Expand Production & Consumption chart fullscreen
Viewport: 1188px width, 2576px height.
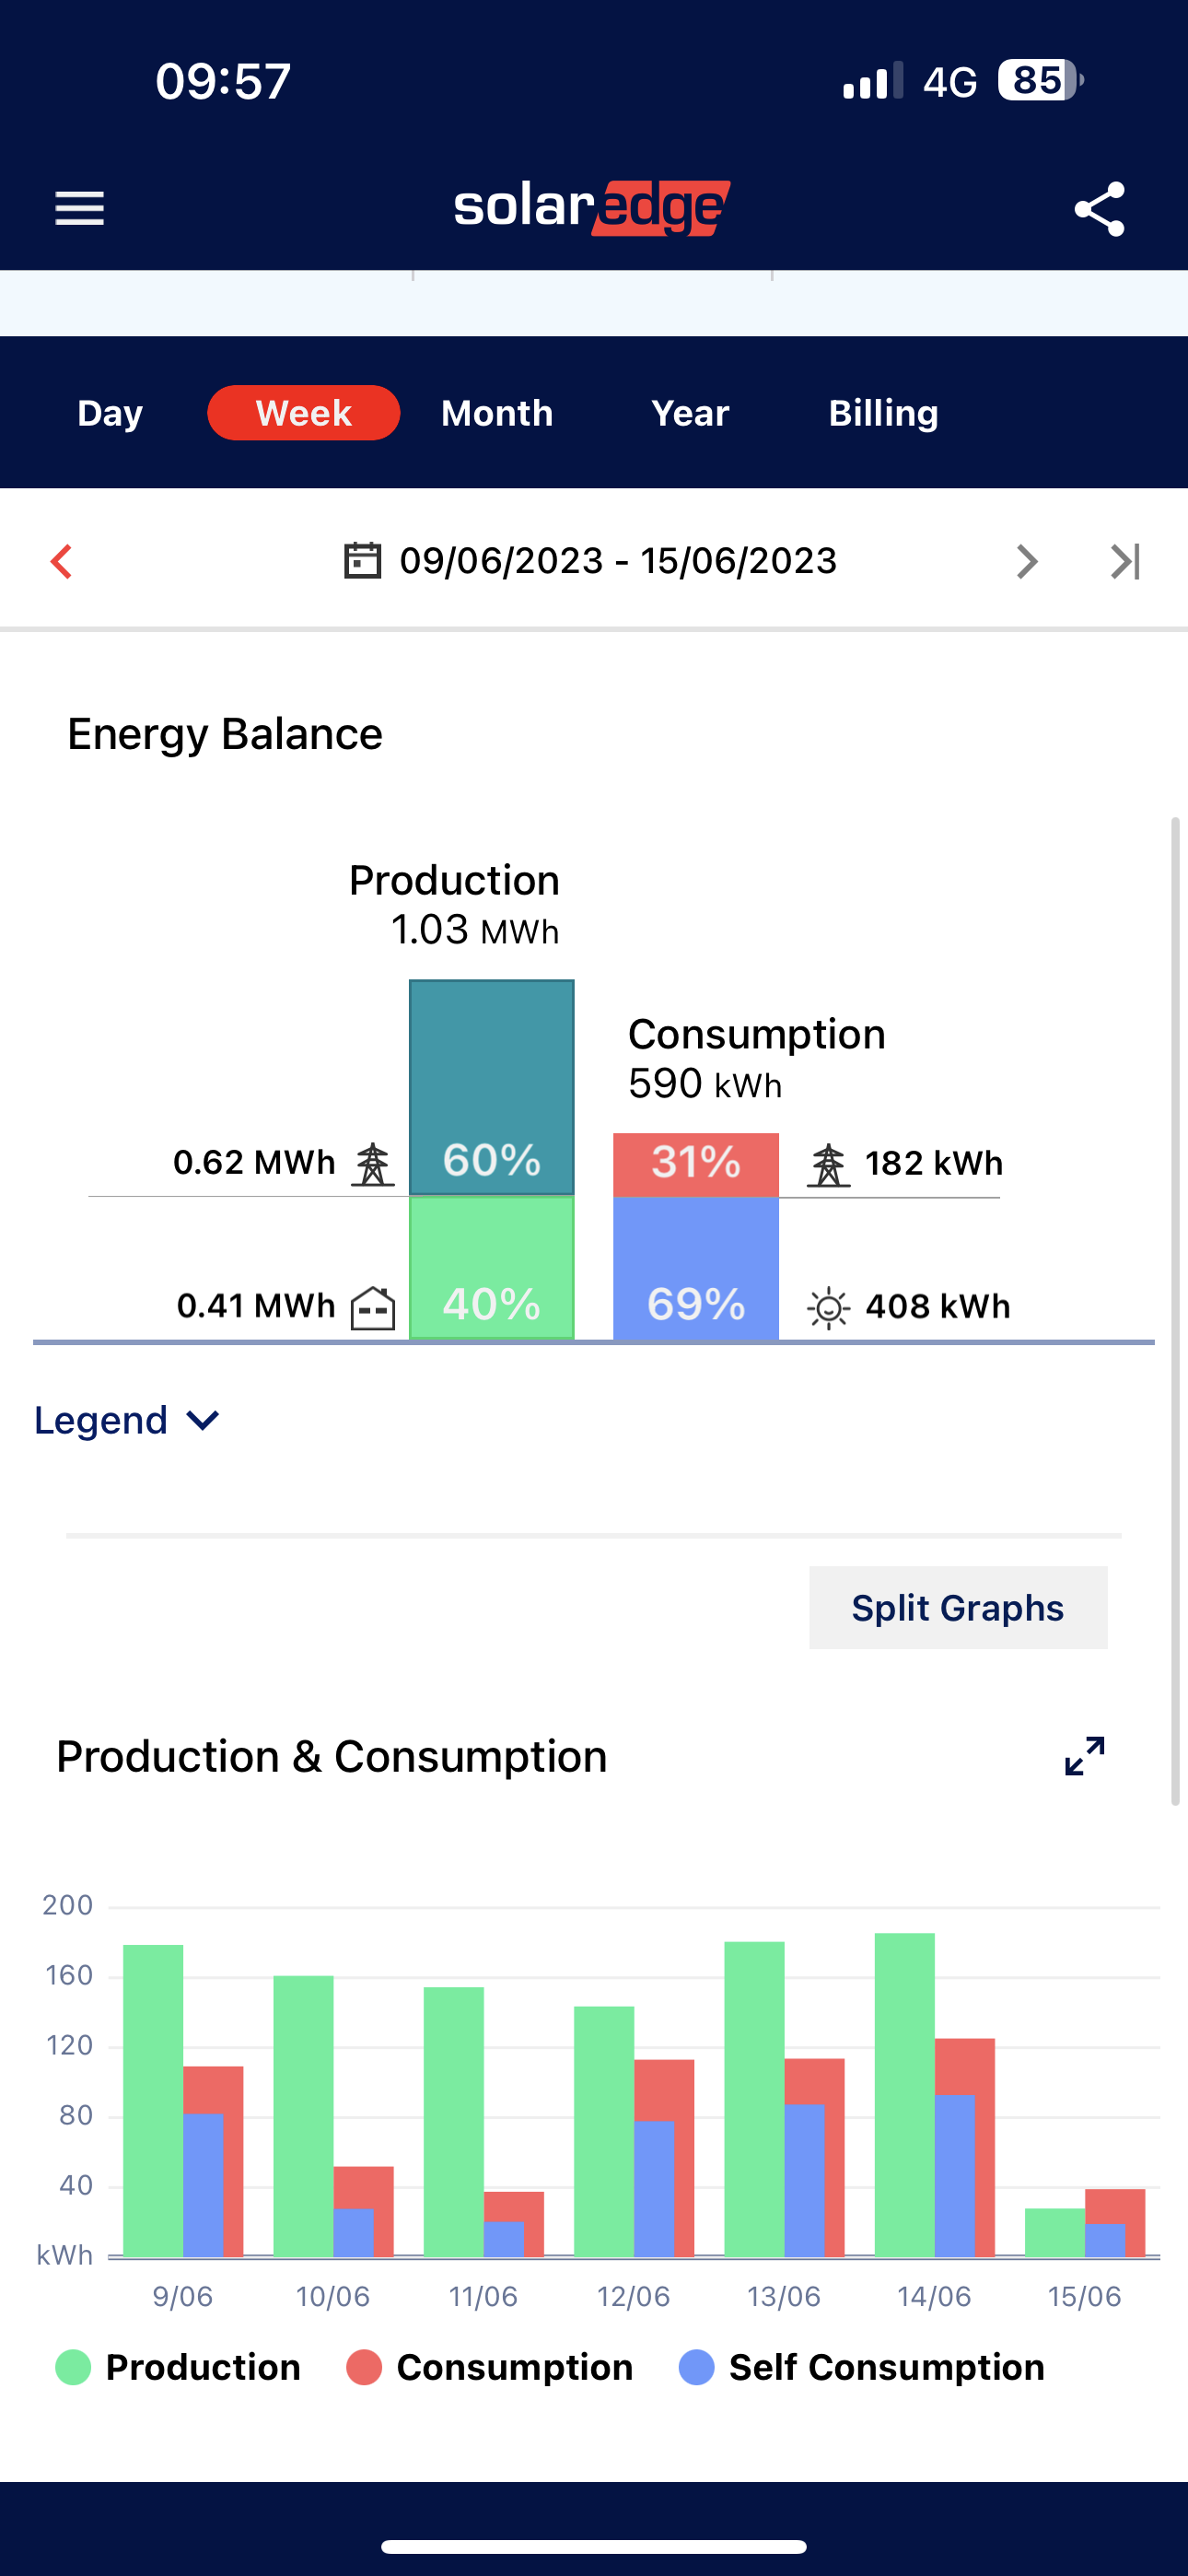click(x=1084, y=1755)
